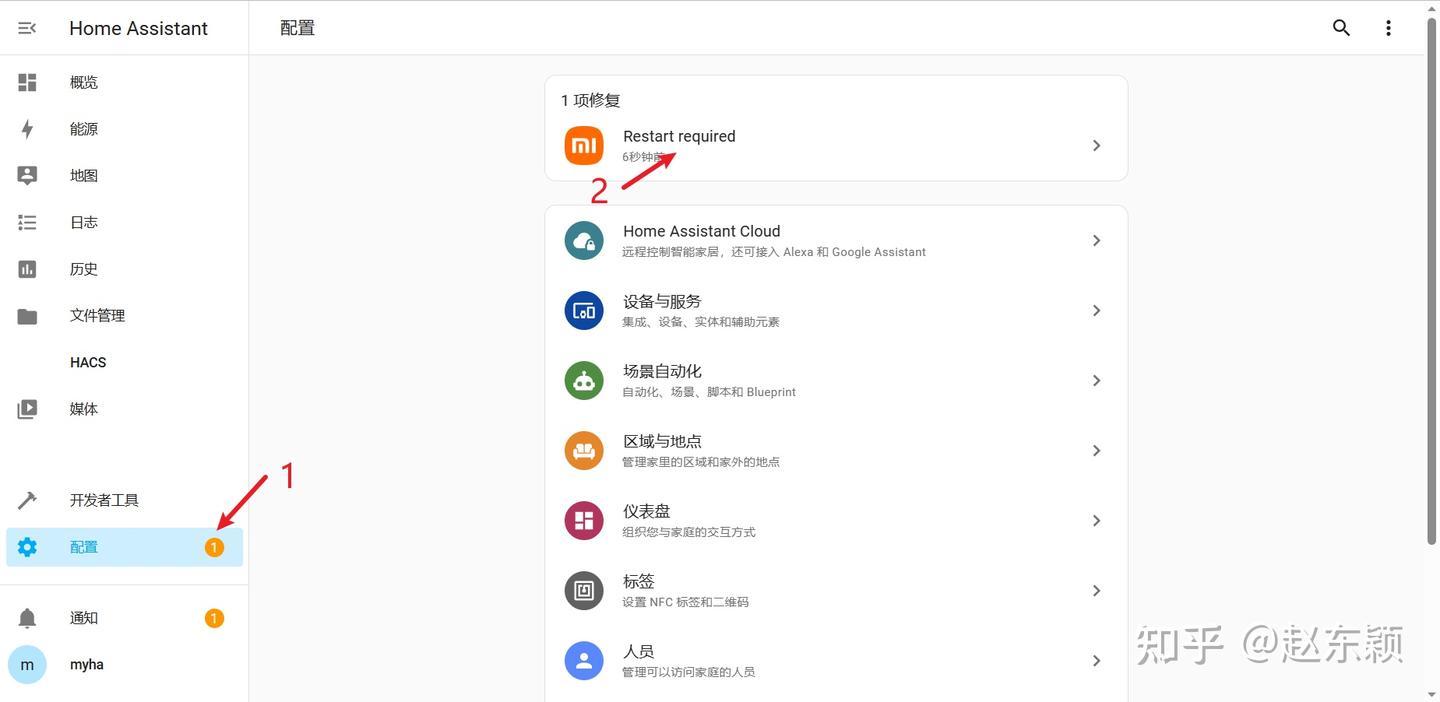Image resolution: width=1440 pixels, height=702 pixels.
Task: Click the 能源 lightning bolt icon
Action: tap(27, 129)
